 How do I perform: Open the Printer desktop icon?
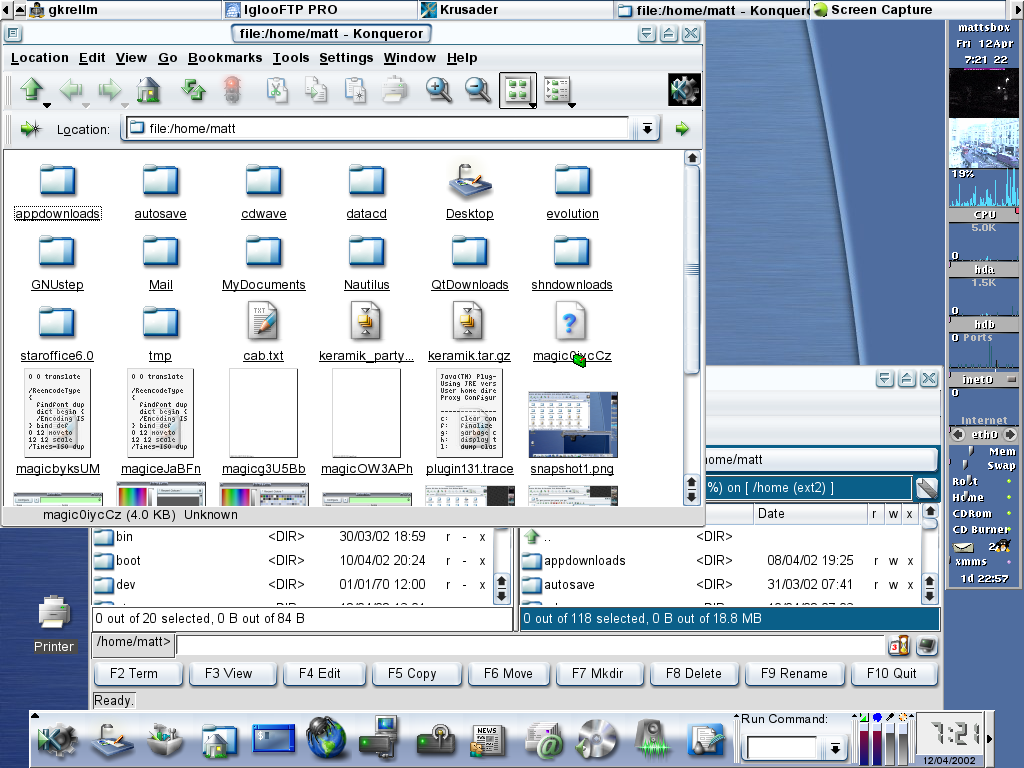click(x=54, y=625)
